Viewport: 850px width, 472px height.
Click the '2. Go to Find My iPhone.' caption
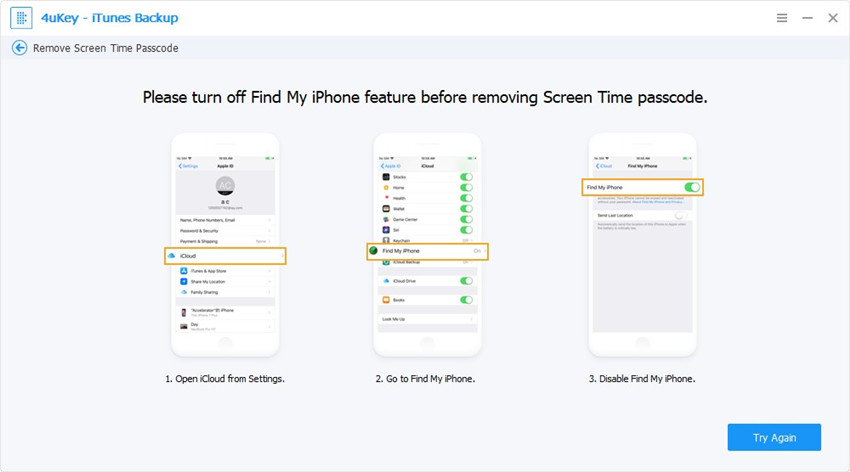coord(426,379)
